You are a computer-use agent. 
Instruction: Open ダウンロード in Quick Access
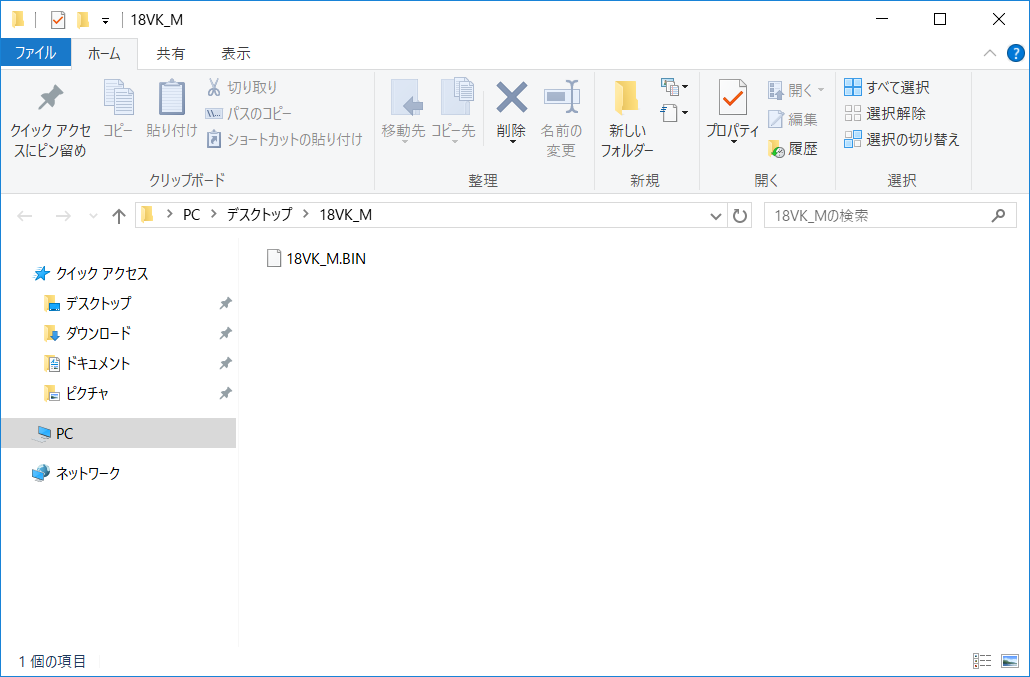pyautogui.click(x=98, y=333)
